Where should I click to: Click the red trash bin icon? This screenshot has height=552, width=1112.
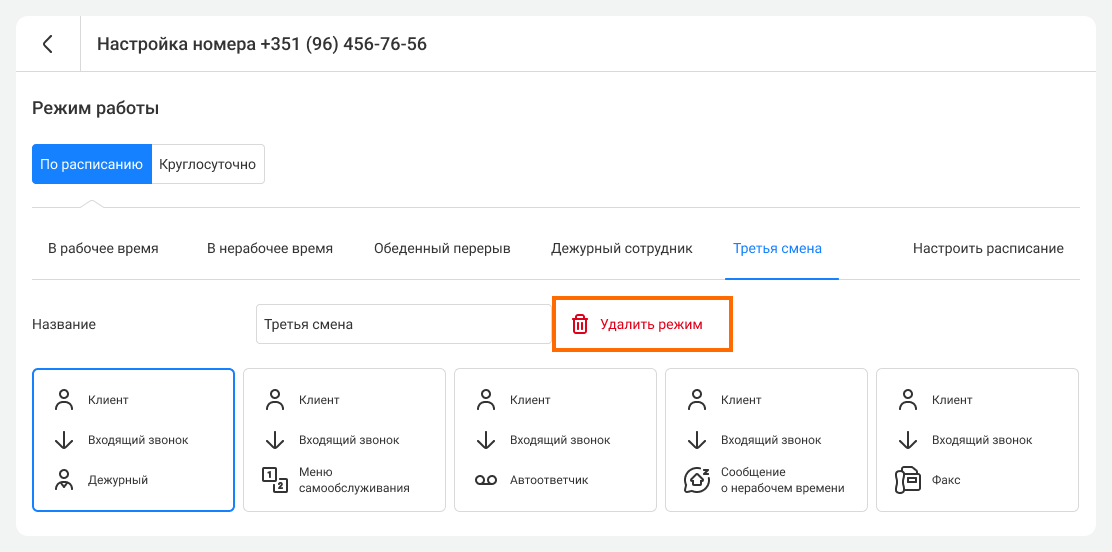580,325
